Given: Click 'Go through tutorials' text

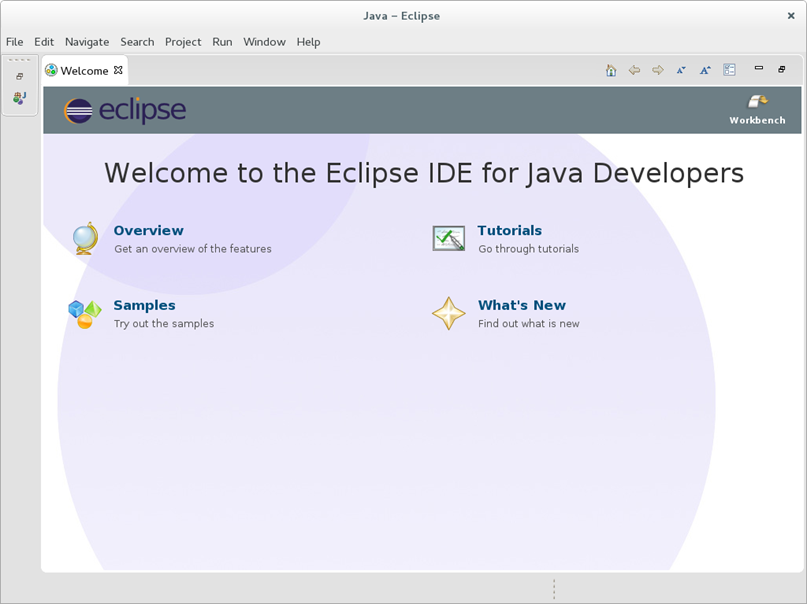Looking at the screenshot, I should pyautogui.click(x=529, y=249).
